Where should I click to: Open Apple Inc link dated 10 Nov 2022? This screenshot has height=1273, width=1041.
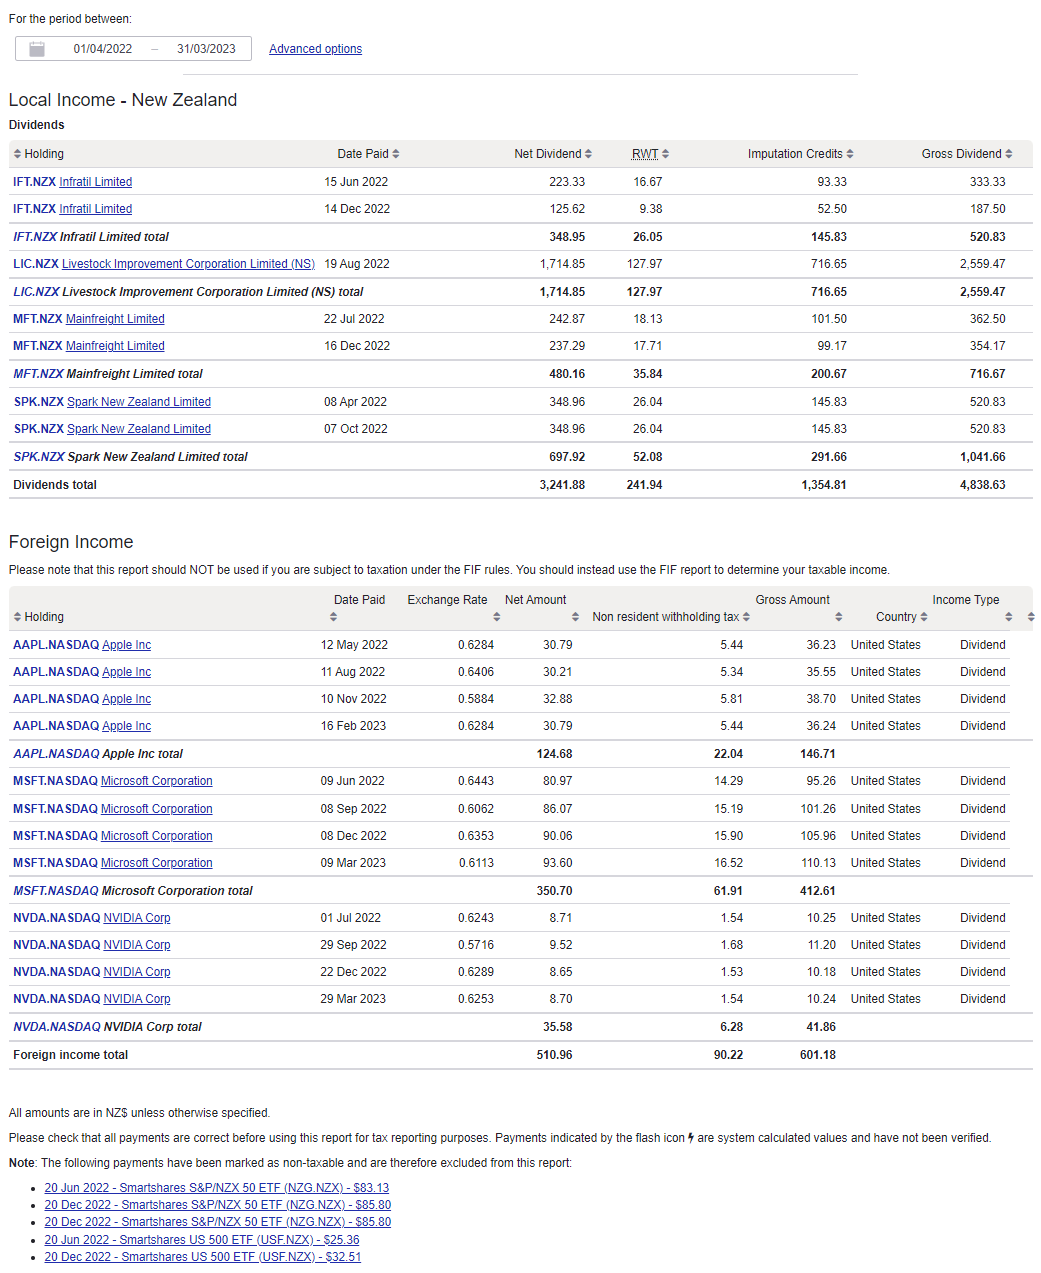tap(126, 699)
